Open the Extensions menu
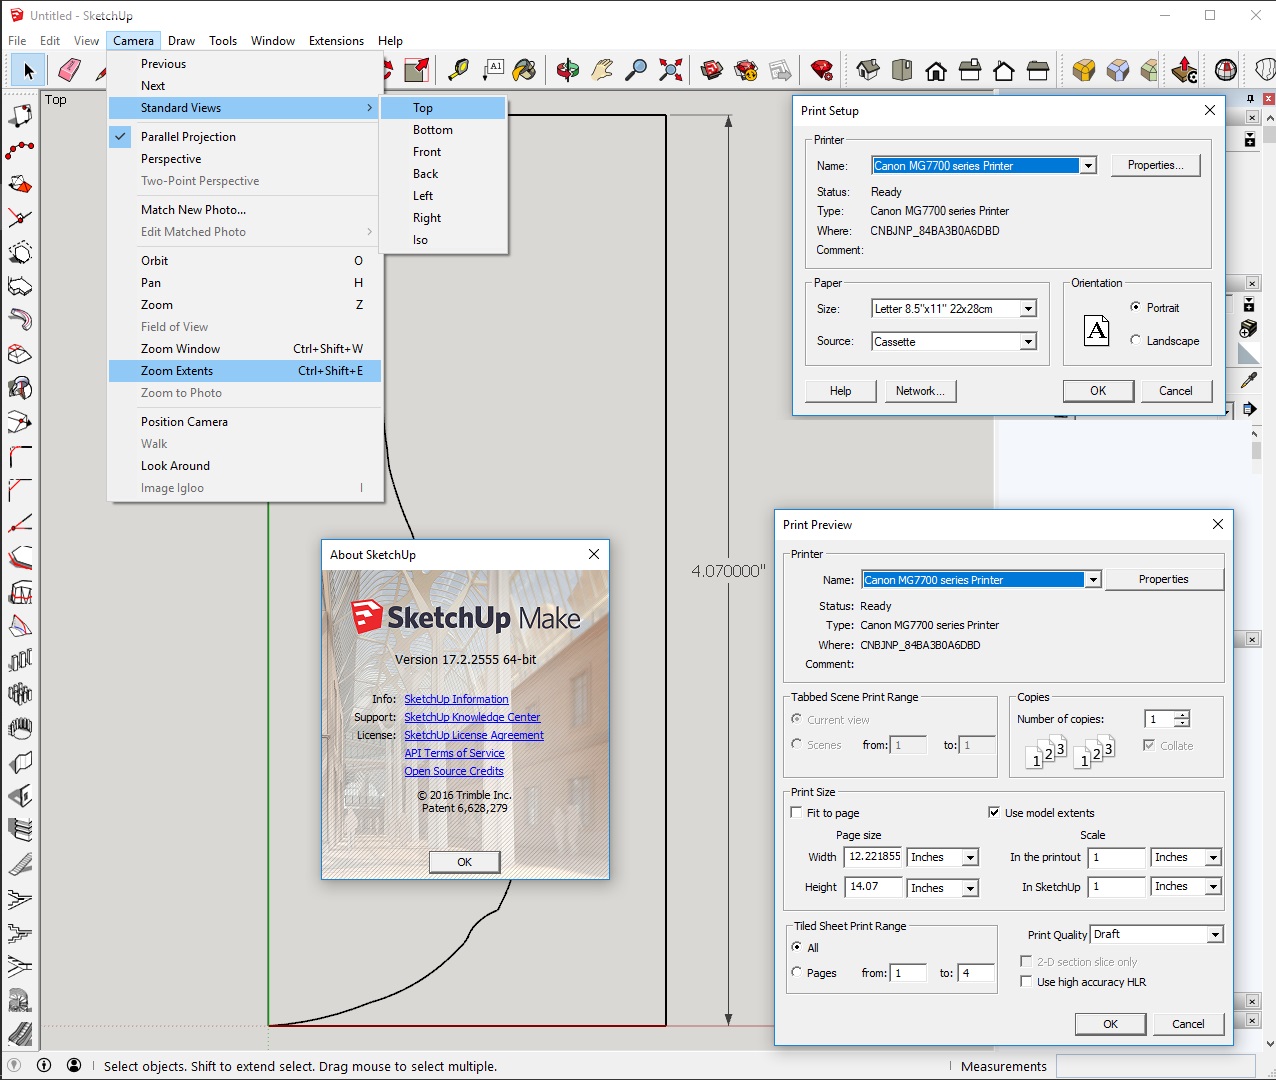 click(x=336, y=41)
